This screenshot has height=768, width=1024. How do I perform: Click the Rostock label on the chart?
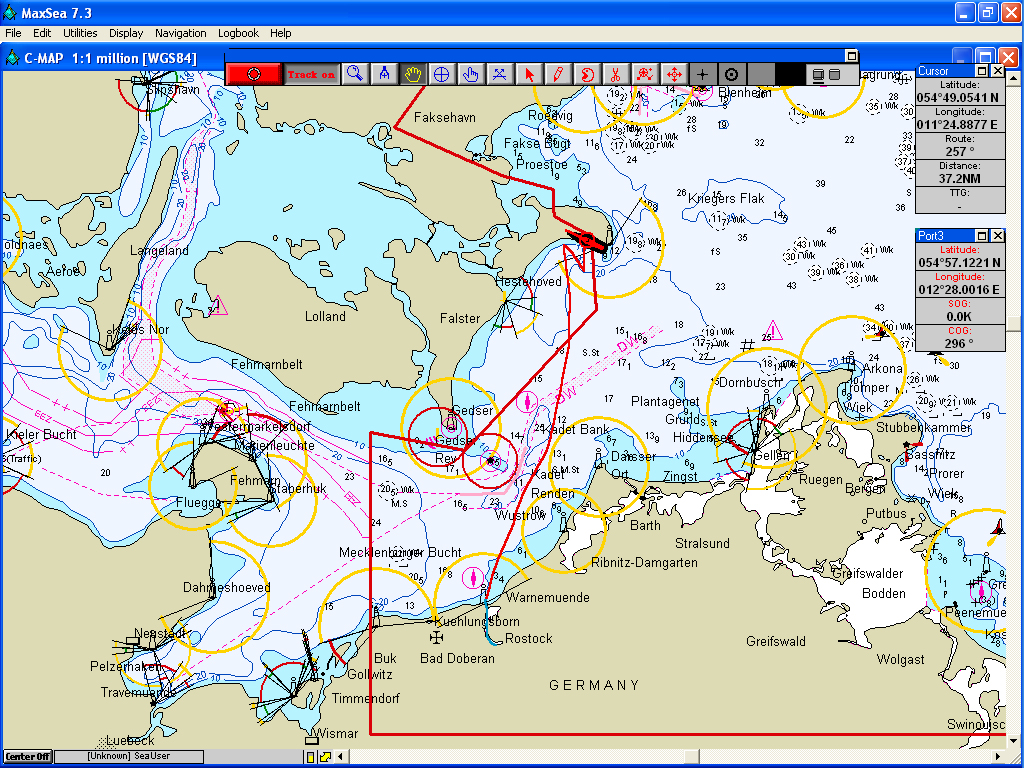[x=528, y=638]
